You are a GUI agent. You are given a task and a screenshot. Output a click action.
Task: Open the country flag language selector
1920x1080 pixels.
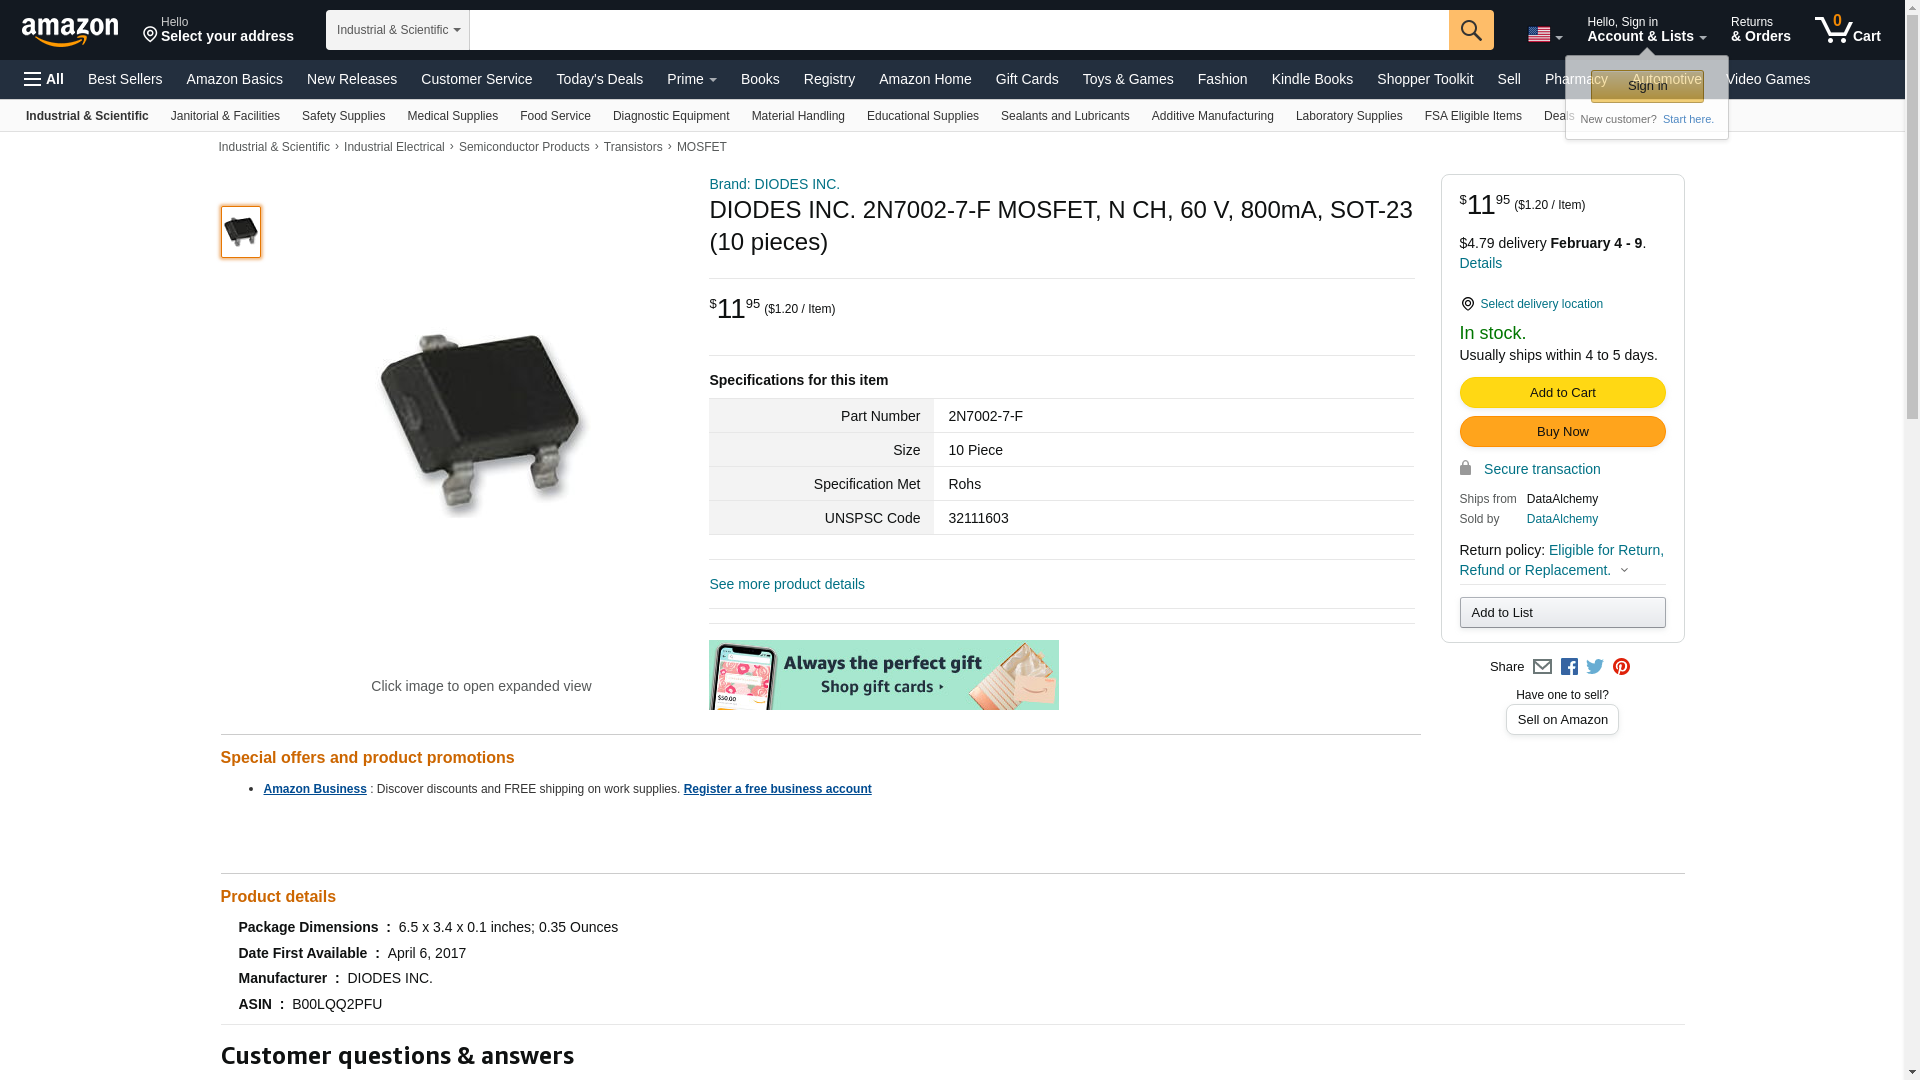pos(1545,34)
